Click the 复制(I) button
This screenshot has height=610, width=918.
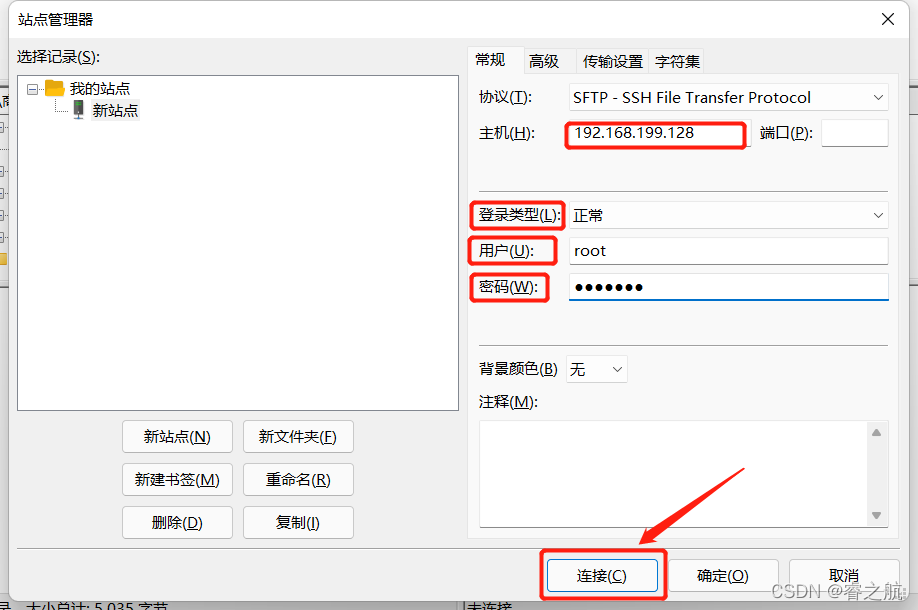pos(298,523)
